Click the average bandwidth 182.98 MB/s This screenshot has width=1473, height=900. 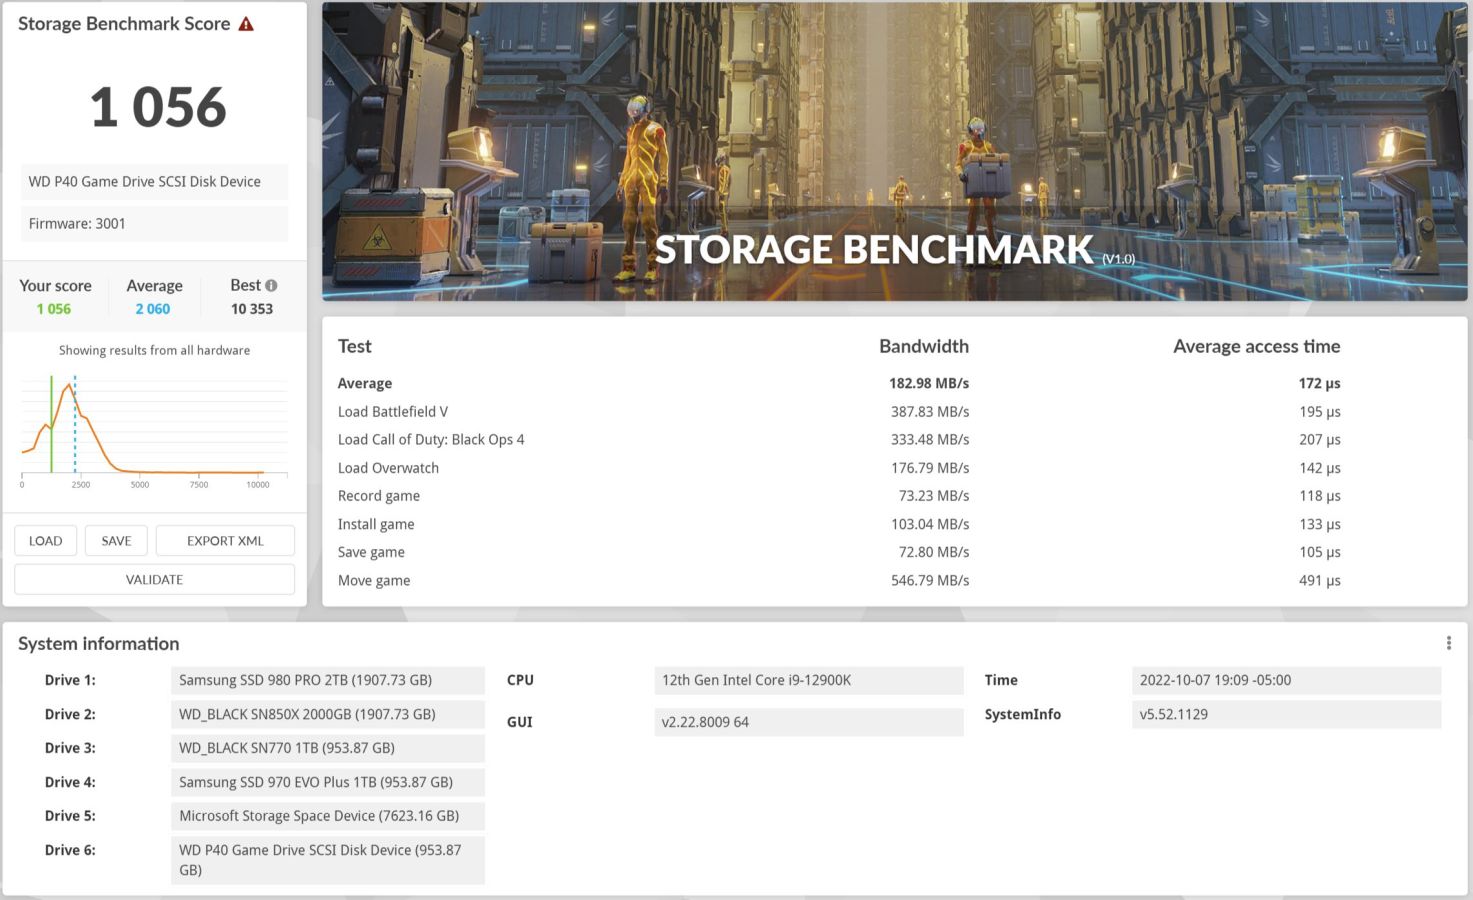[x=929, y=383]
